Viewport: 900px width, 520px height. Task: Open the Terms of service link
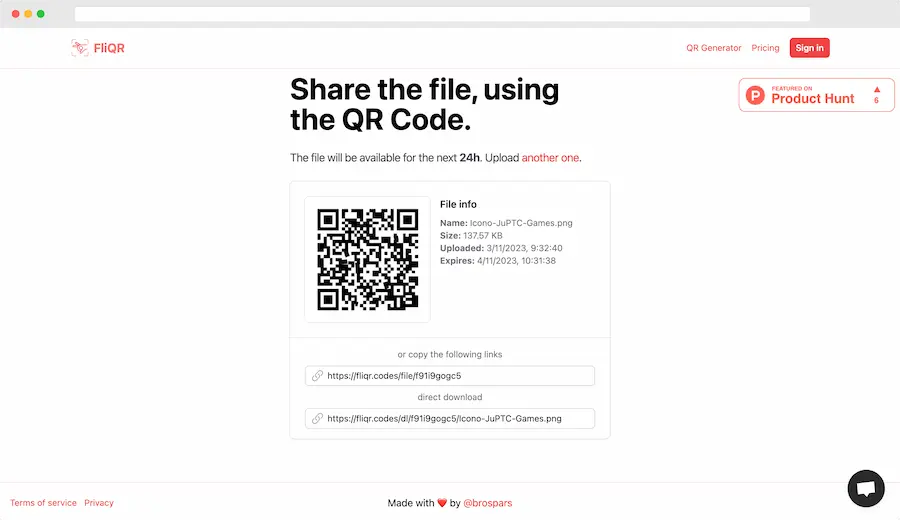(43, 503)
